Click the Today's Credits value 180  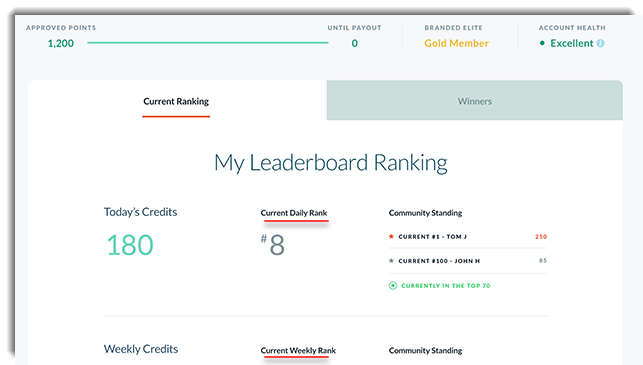point(130,245)
